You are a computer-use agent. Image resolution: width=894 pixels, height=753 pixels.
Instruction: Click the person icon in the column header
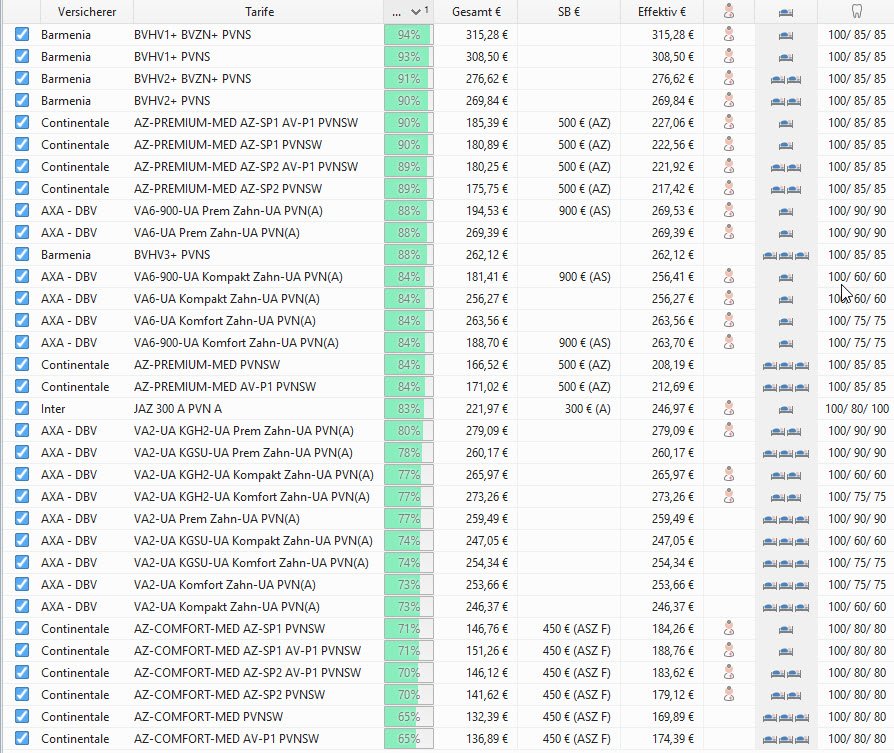[x=729, y=11]
